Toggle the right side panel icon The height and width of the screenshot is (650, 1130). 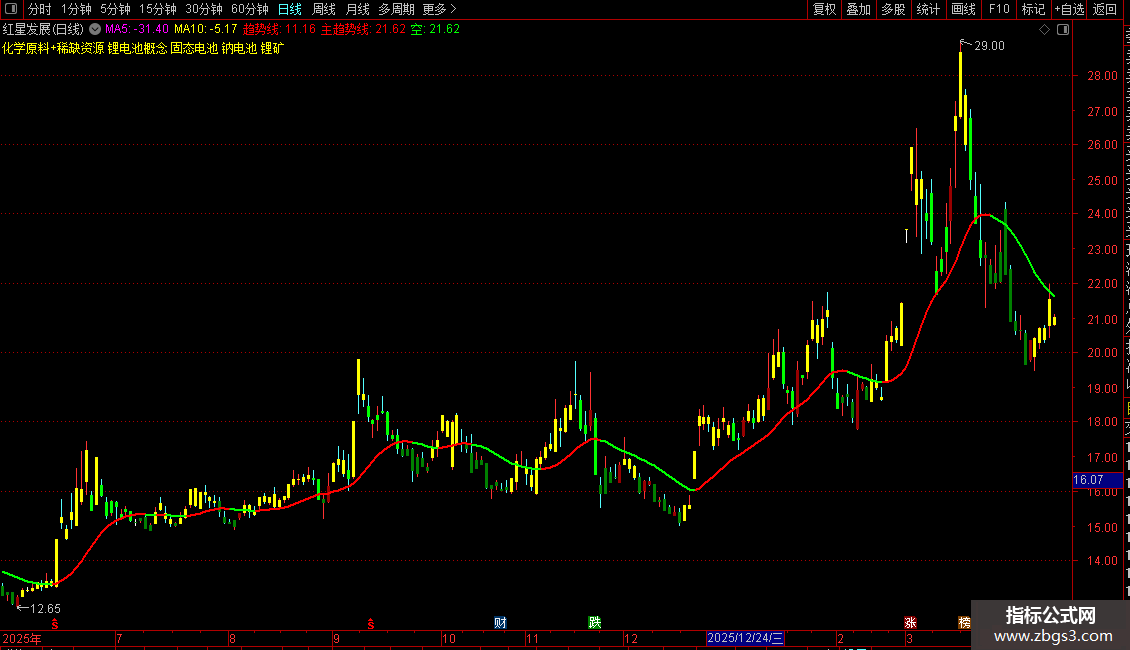tap(1063, 30)
